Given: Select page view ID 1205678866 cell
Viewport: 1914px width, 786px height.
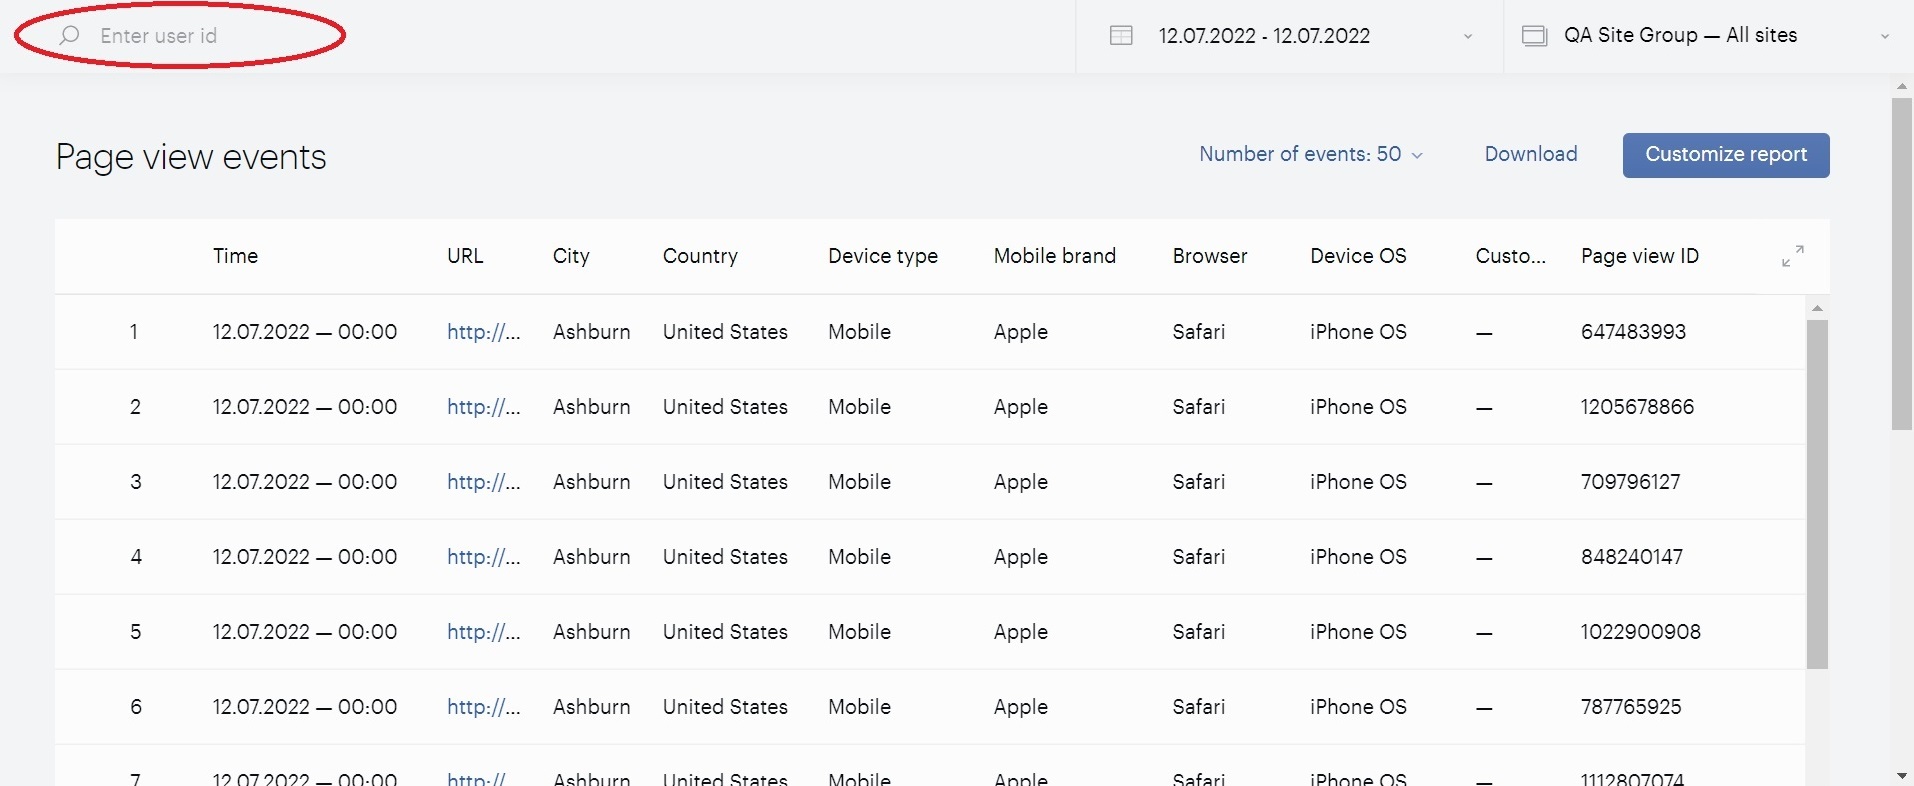Looking at the screenshot, I should pyautogui.click(x=1637, y=407).
